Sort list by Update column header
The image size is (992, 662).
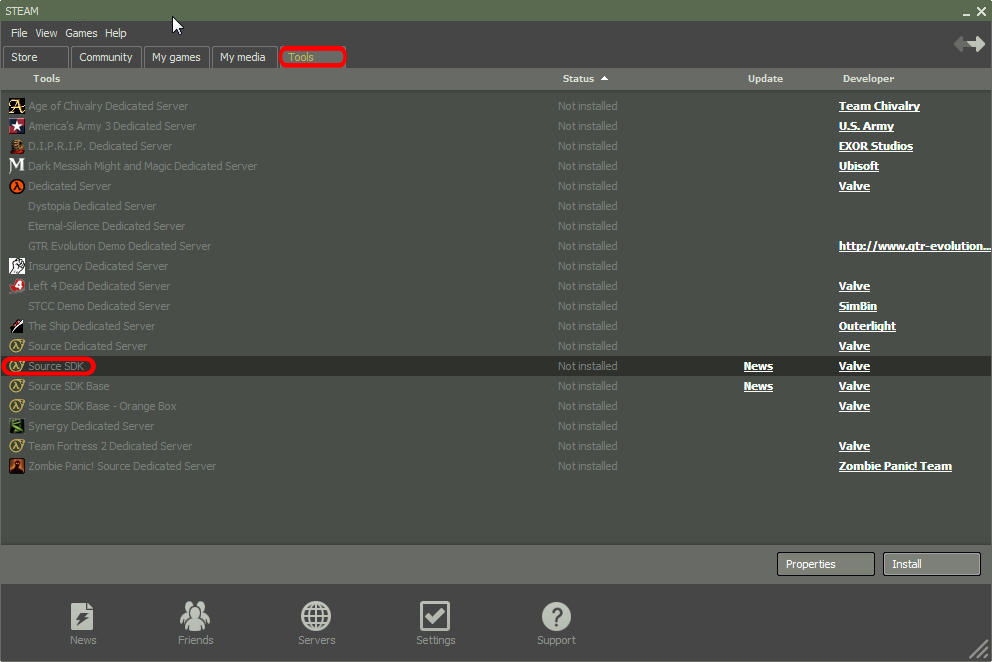(765, 78)
